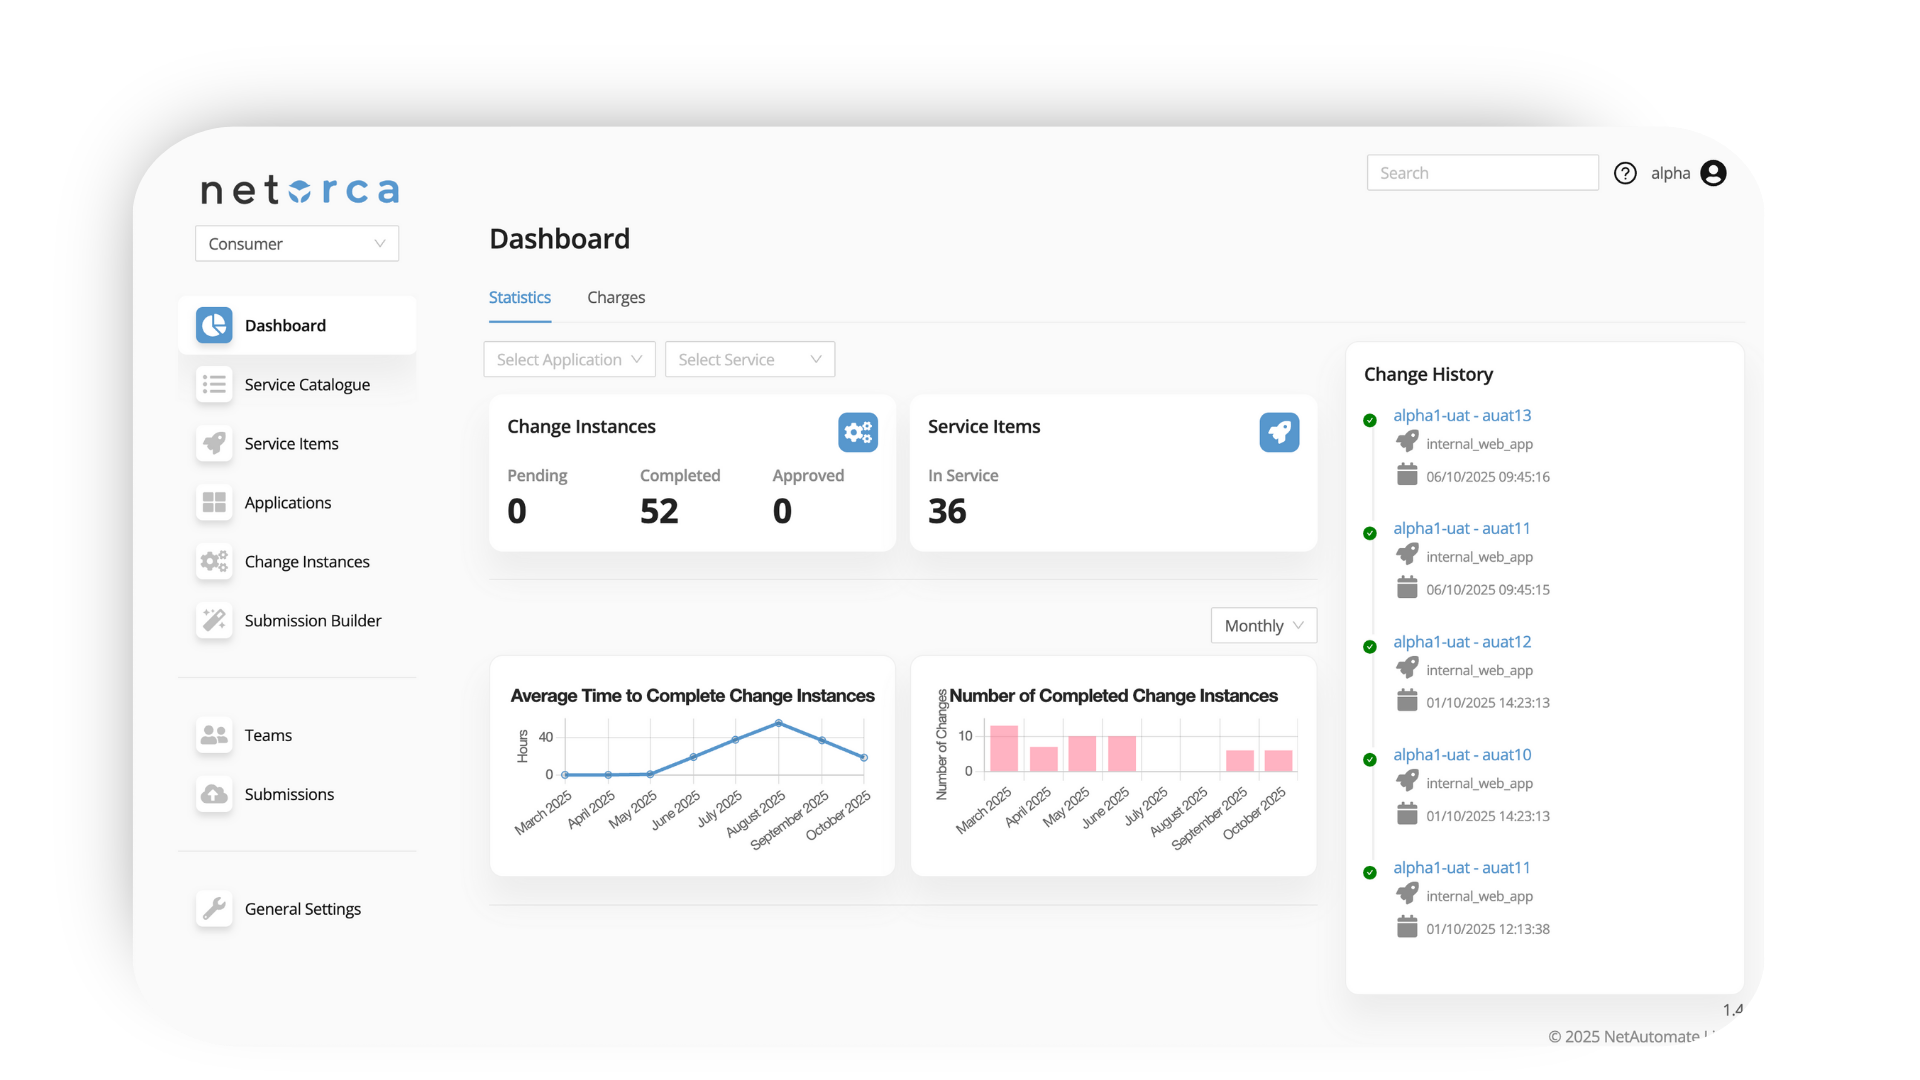This screenshot has height=1080, width=1920.
Task: Expand the Monthly interval dropdown
Action: [x=1263, y=626]
